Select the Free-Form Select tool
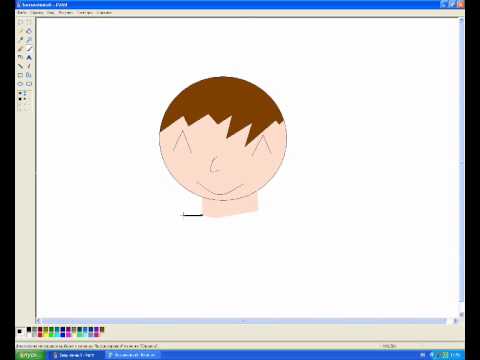Viewport: 480px width, 360px height. coord(20,22)
